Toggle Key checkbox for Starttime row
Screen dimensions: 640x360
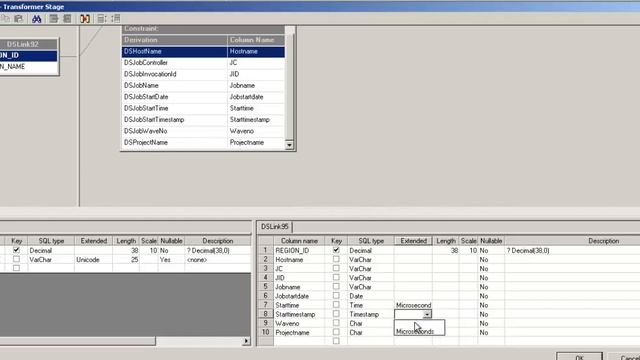click(x=336, y=304)
